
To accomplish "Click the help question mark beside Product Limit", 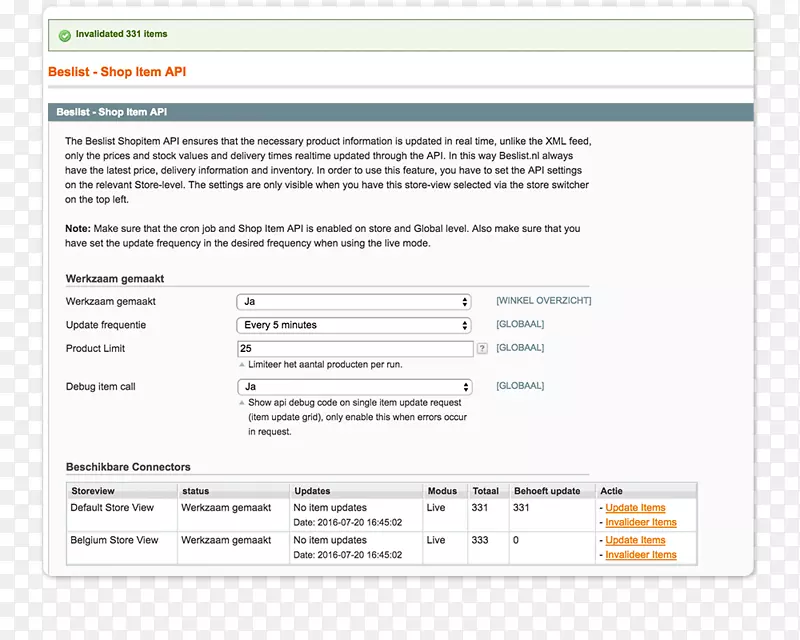I will point(482,349).
